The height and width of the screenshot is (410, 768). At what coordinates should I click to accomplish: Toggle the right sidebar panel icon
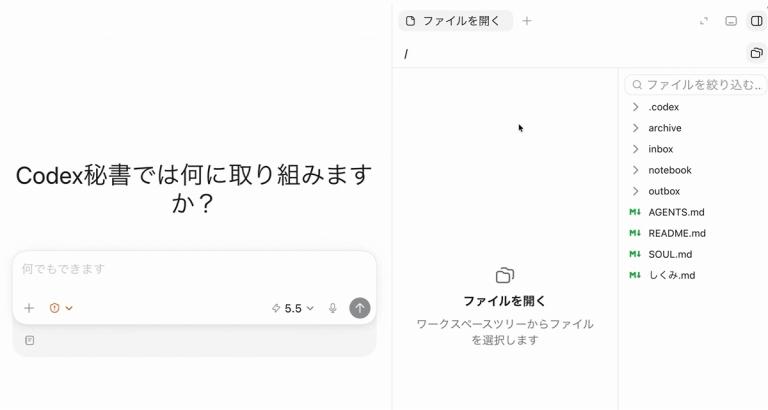tap(757, 21)
